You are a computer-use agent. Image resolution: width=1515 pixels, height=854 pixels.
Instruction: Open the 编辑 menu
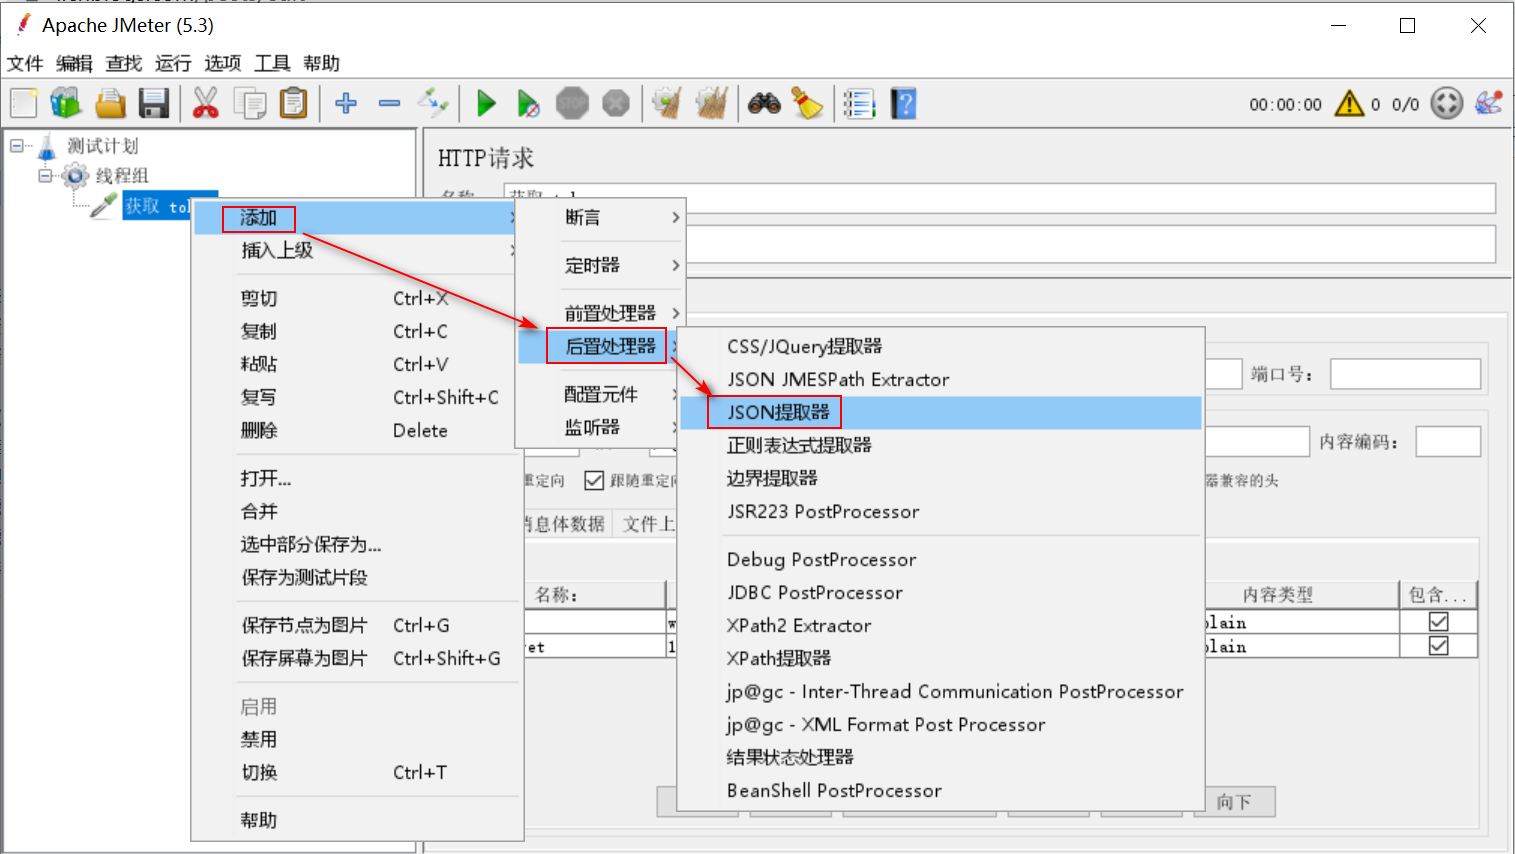click(74, 63)
